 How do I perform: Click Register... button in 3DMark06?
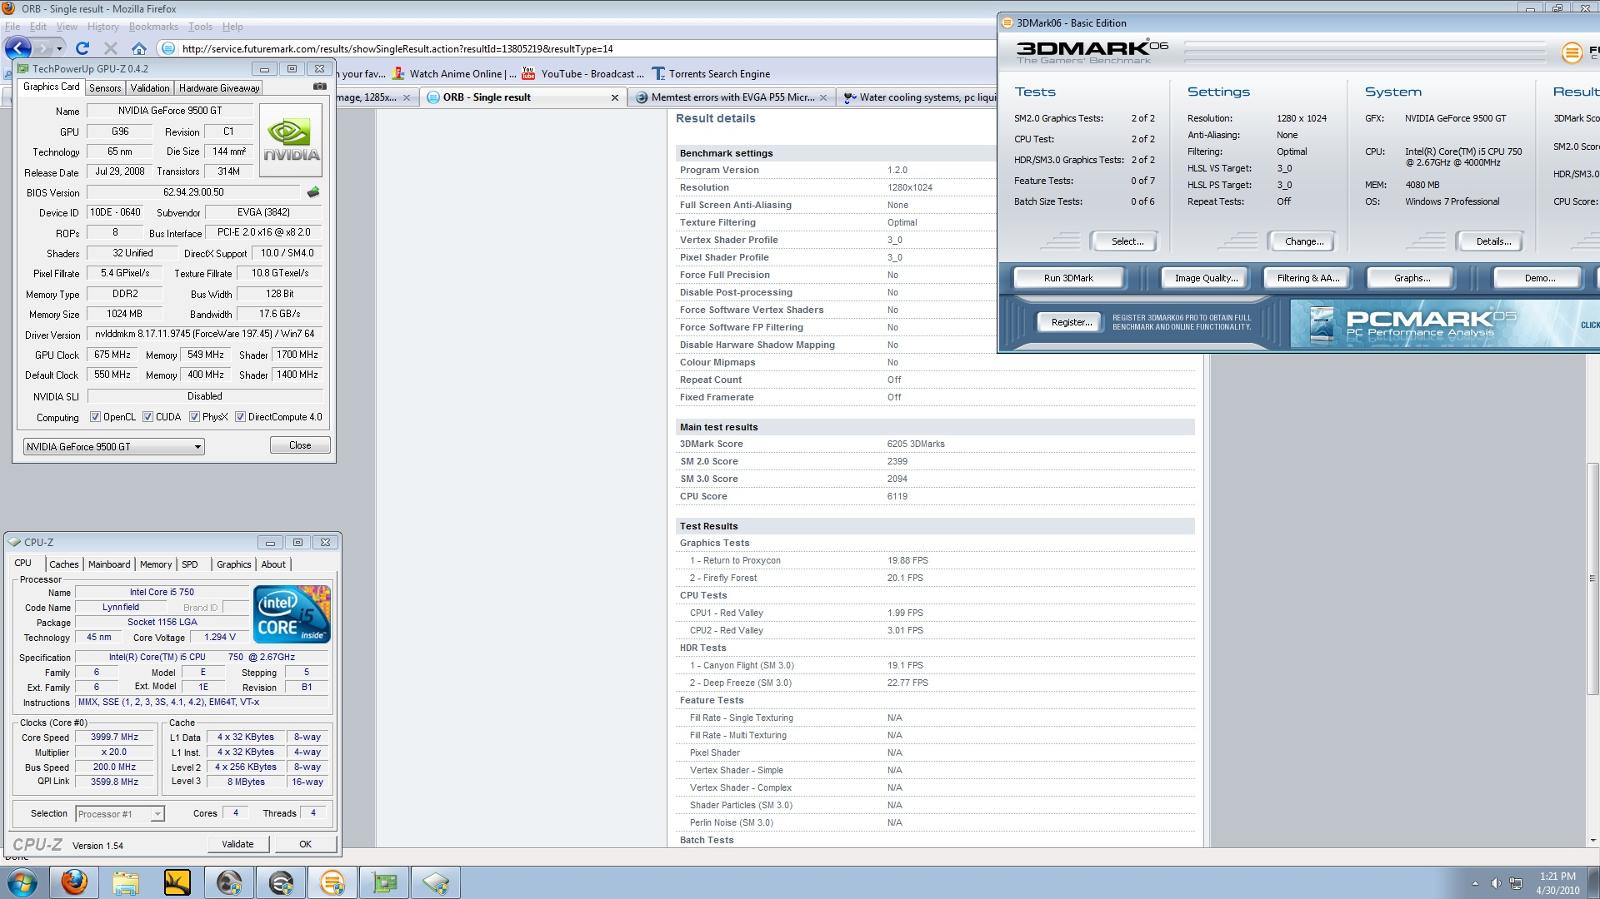(1071, 322)
